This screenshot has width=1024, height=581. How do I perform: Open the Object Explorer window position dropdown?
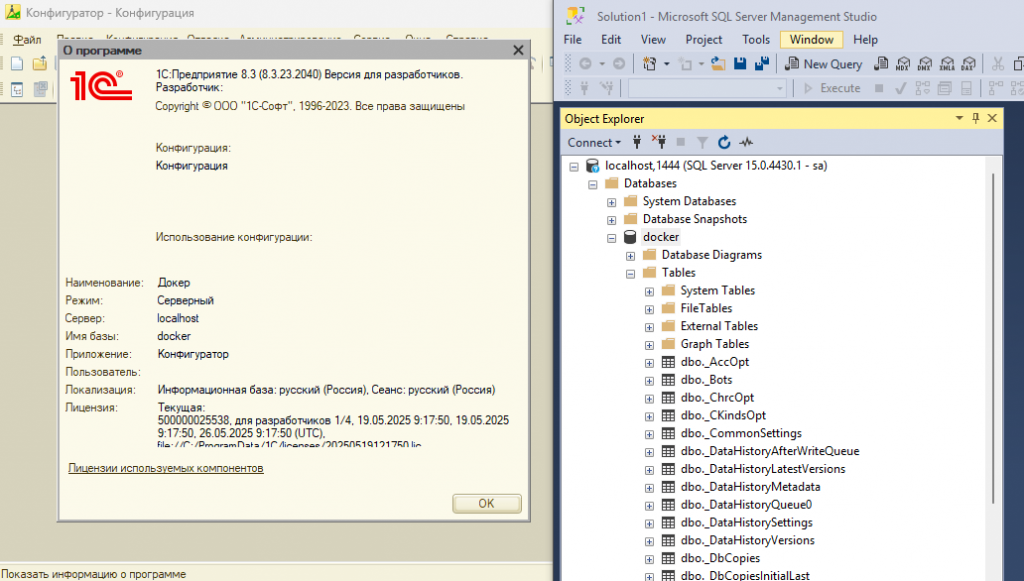click(959, 118)
